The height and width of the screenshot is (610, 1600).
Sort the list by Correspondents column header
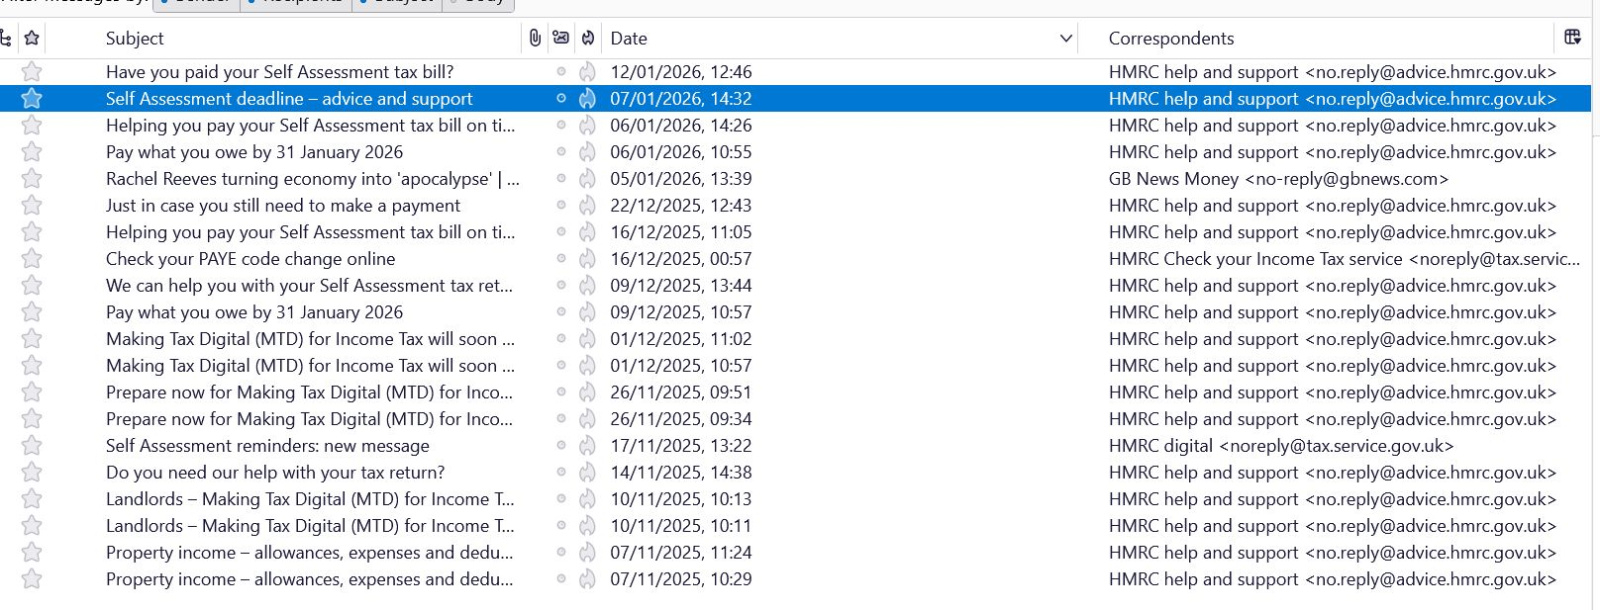click(x=1171, y=38)
